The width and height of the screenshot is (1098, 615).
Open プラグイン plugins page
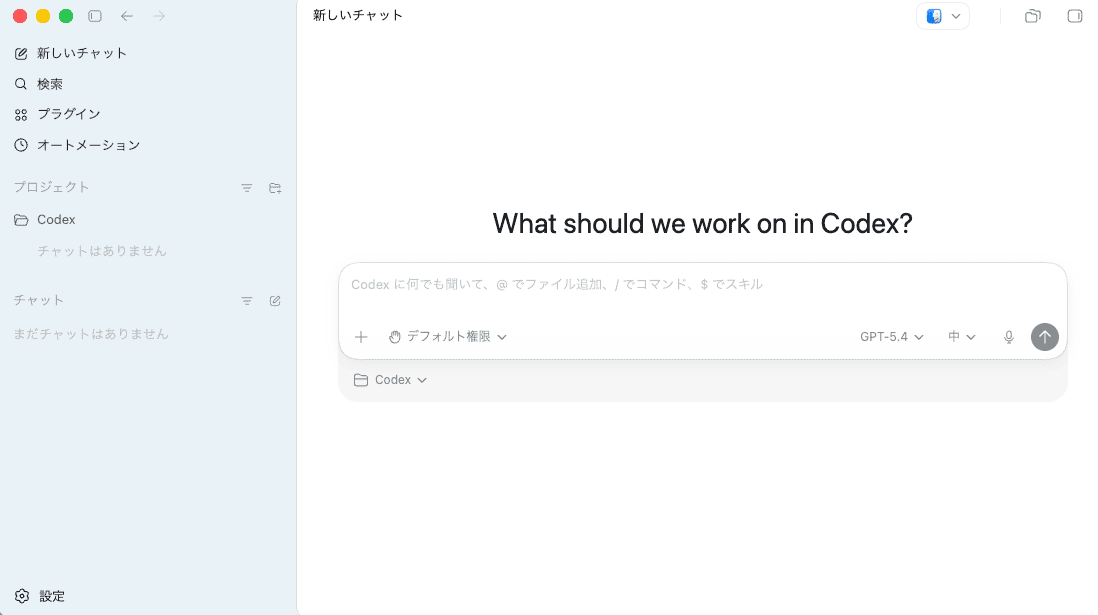coord(57,114)
